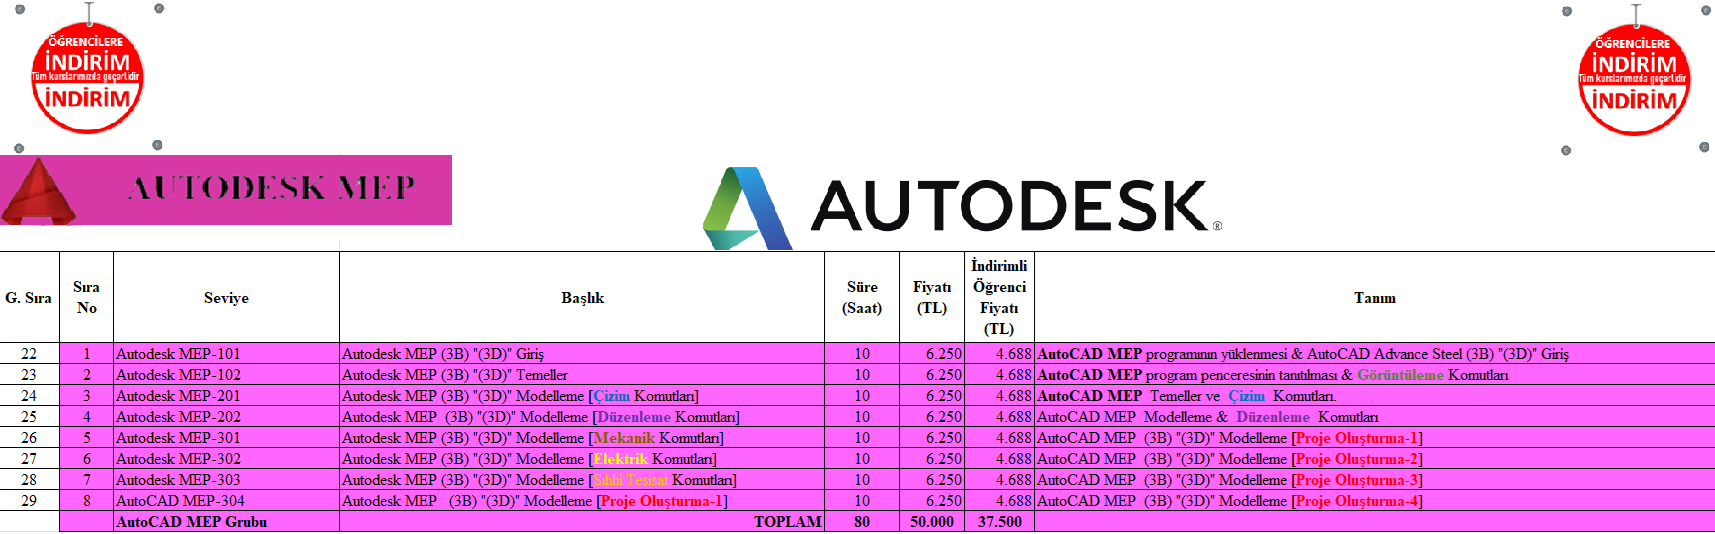Viewport: 1715px width, 534px height.
Task: Select the right ÖĞRENCİLERE İNDİRİM badge image
Action: pyautogui.click(x=1635, y=80)
